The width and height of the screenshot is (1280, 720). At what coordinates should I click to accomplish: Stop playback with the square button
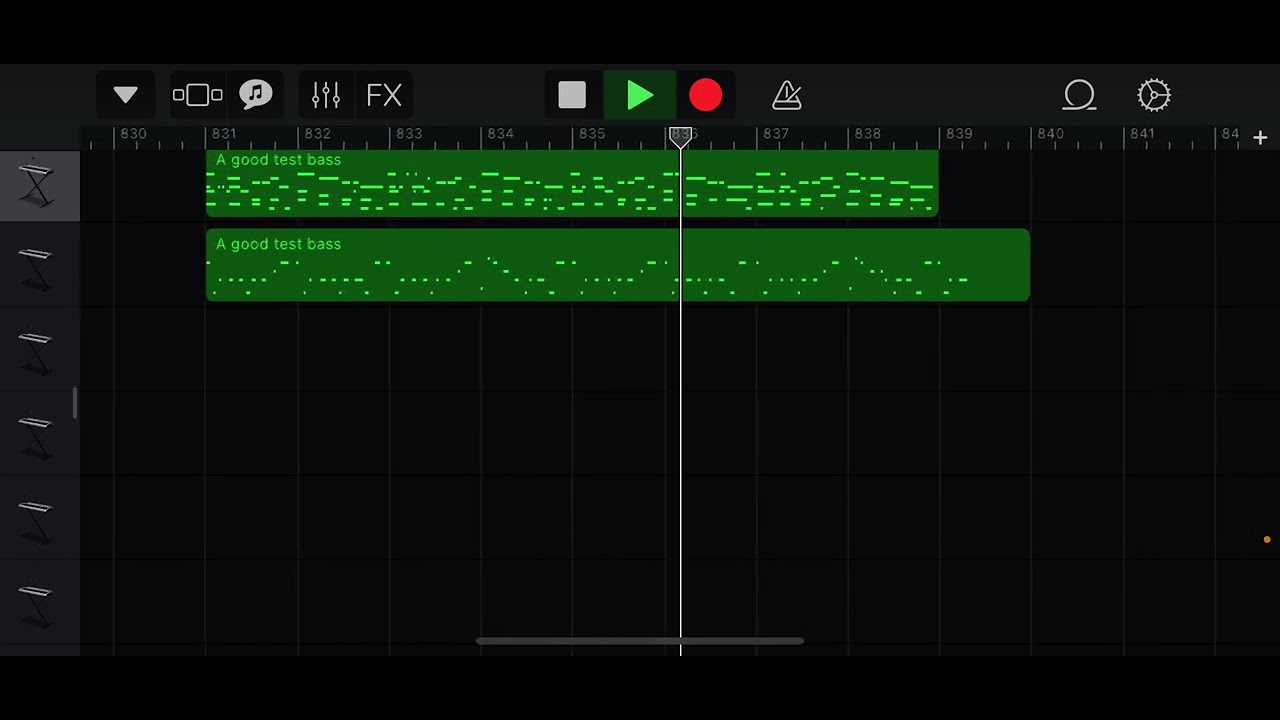572,95
